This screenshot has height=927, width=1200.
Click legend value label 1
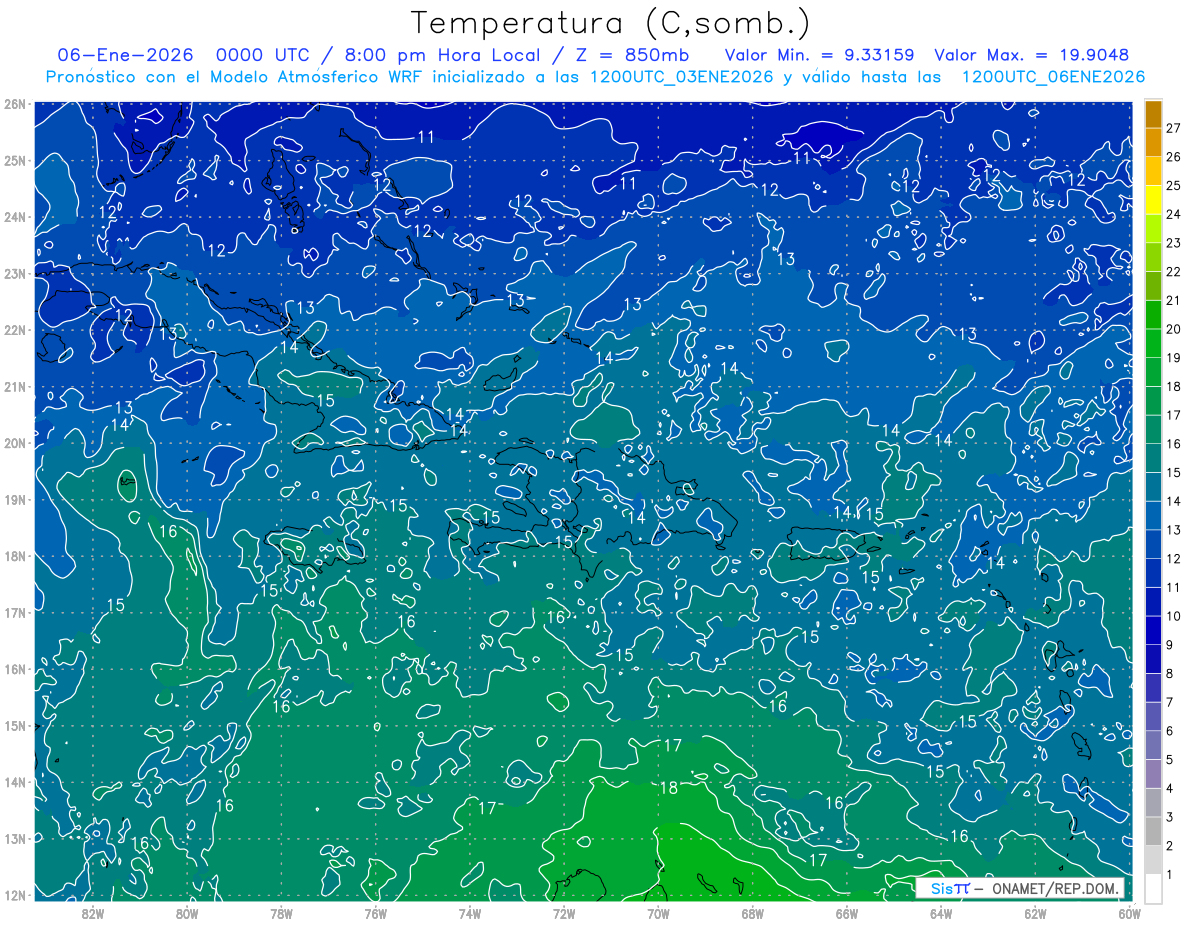[x=1170, y=875]
